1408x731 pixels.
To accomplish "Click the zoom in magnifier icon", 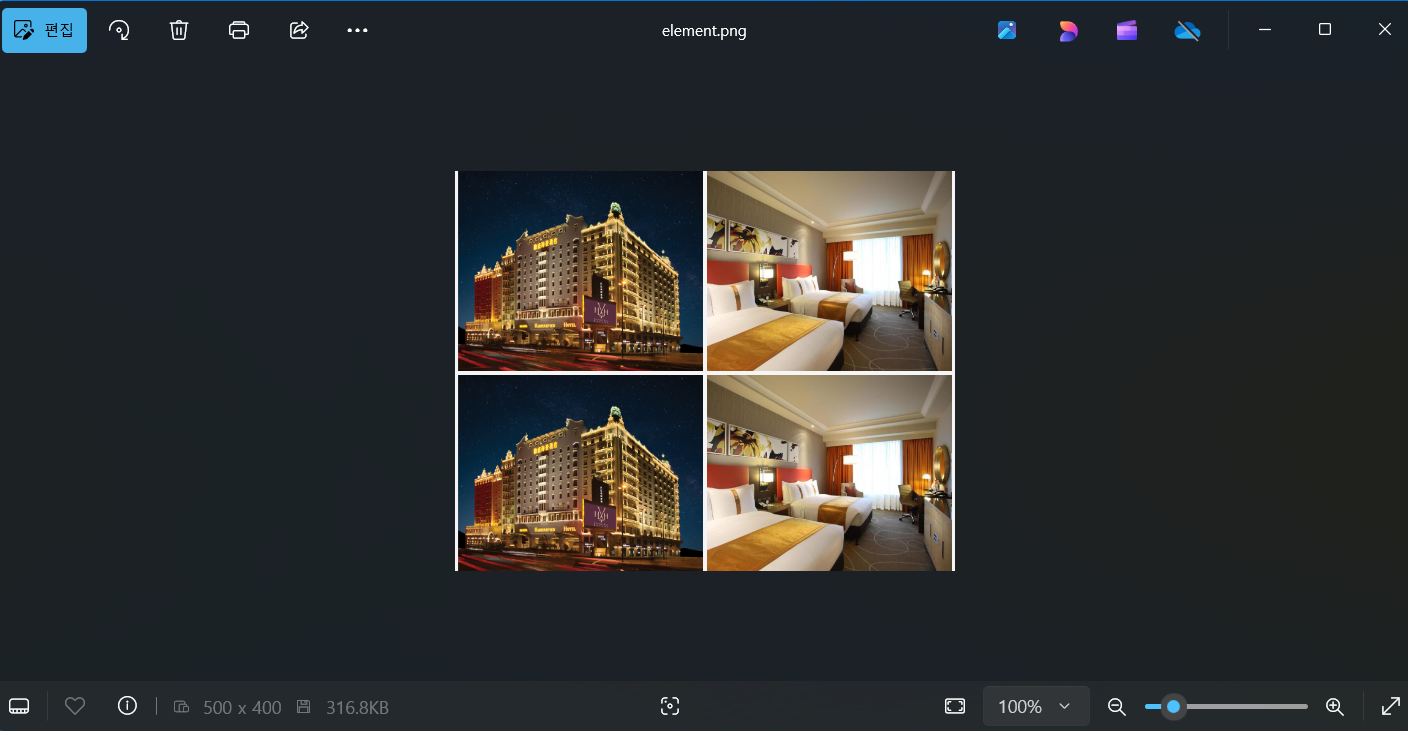I will tap(1334, 707).
